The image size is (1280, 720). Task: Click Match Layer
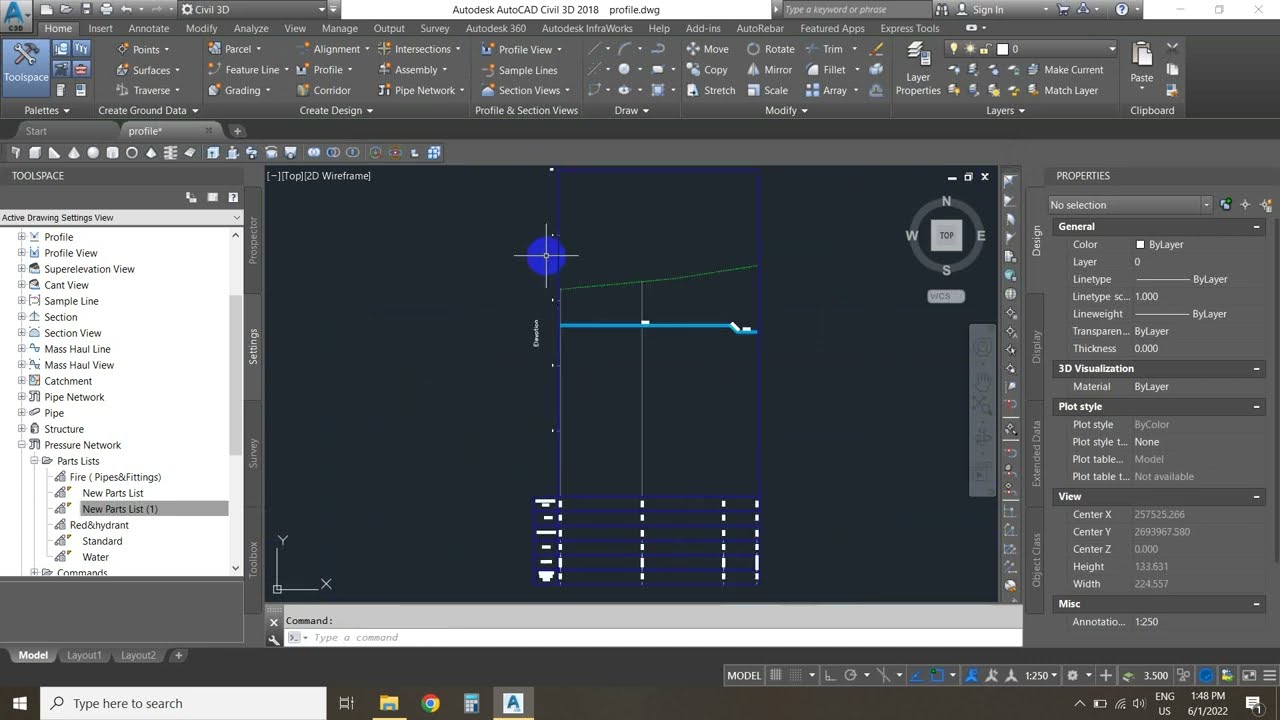[1061, 90]
